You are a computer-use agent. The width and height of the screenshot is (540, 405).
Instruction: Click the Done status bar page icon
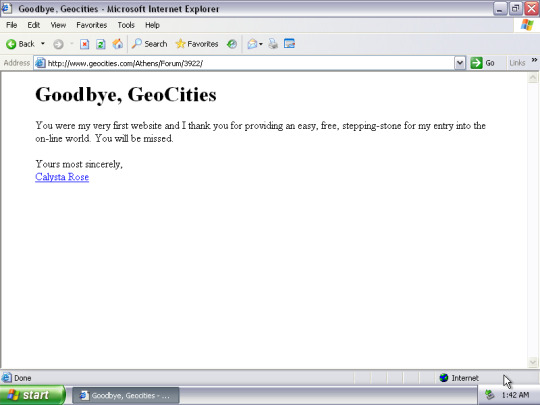(x=7, y=378)
